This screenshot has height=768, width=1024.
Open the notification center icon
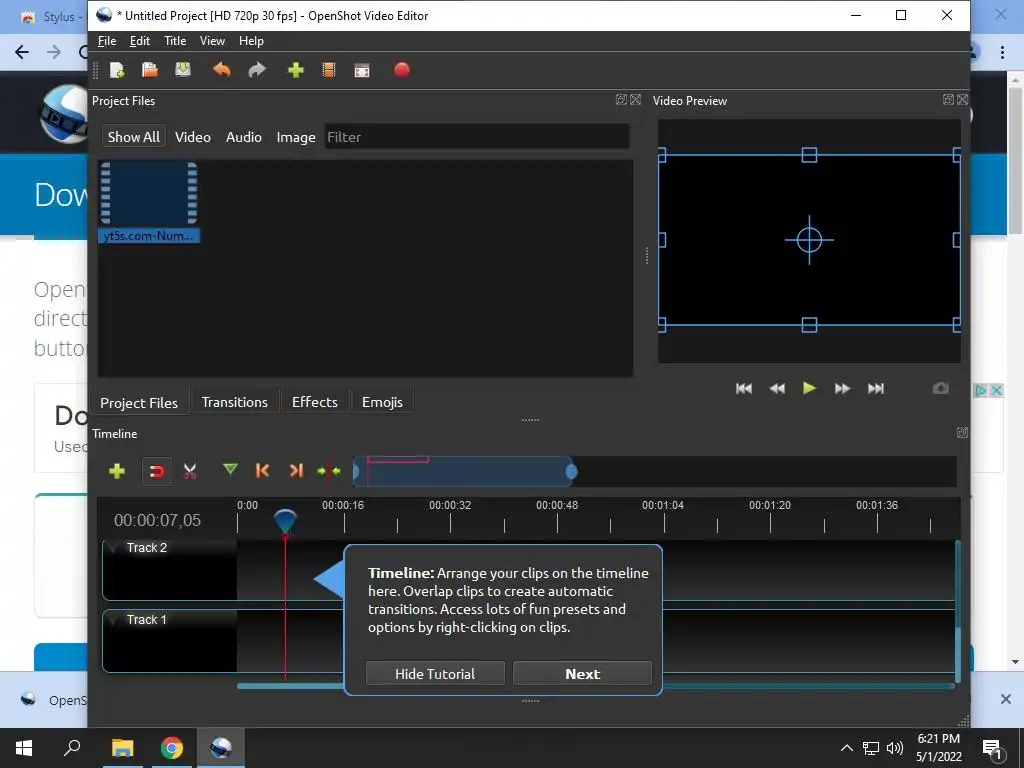[992, 749]
